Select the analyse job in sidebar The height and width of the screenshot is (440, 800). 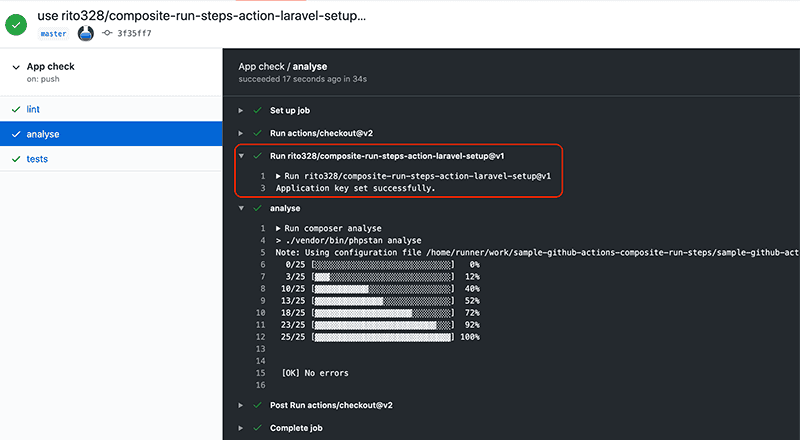point(45,134)
